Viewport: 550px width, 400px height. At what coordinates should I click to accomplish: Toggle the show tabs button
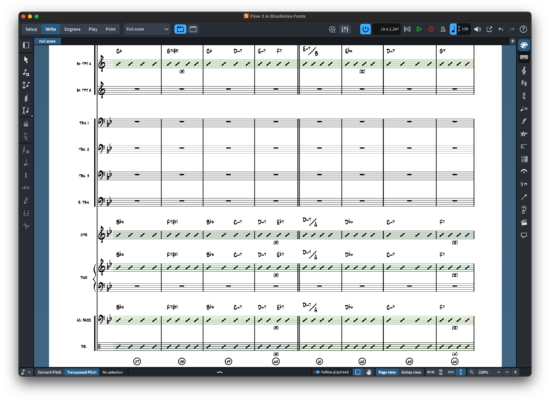coord(180,29)
